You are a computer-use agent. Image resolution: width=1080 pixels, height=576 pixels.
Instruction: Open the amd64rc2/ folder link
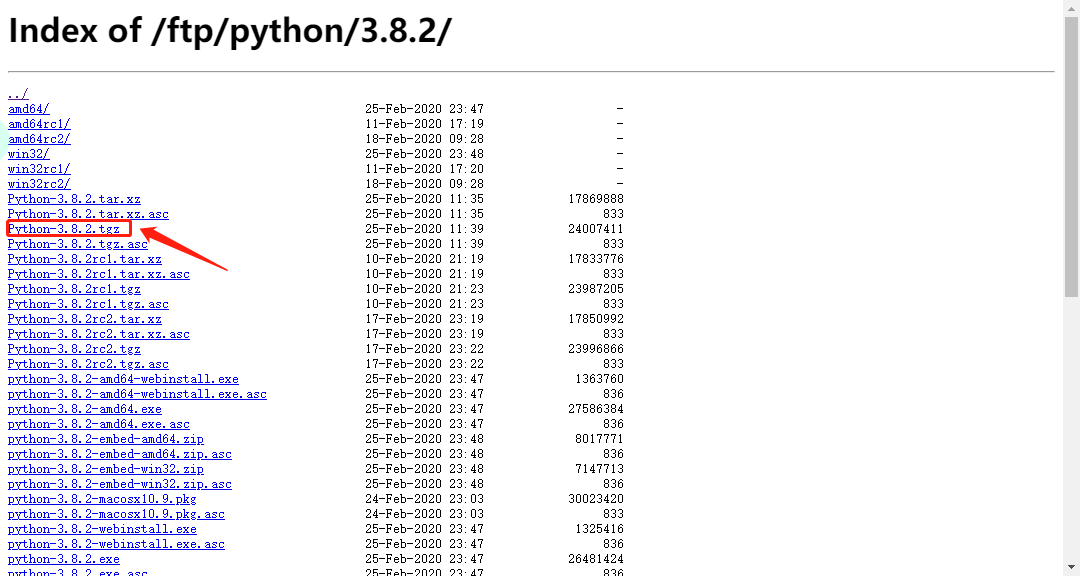click(x=39, y=139)
